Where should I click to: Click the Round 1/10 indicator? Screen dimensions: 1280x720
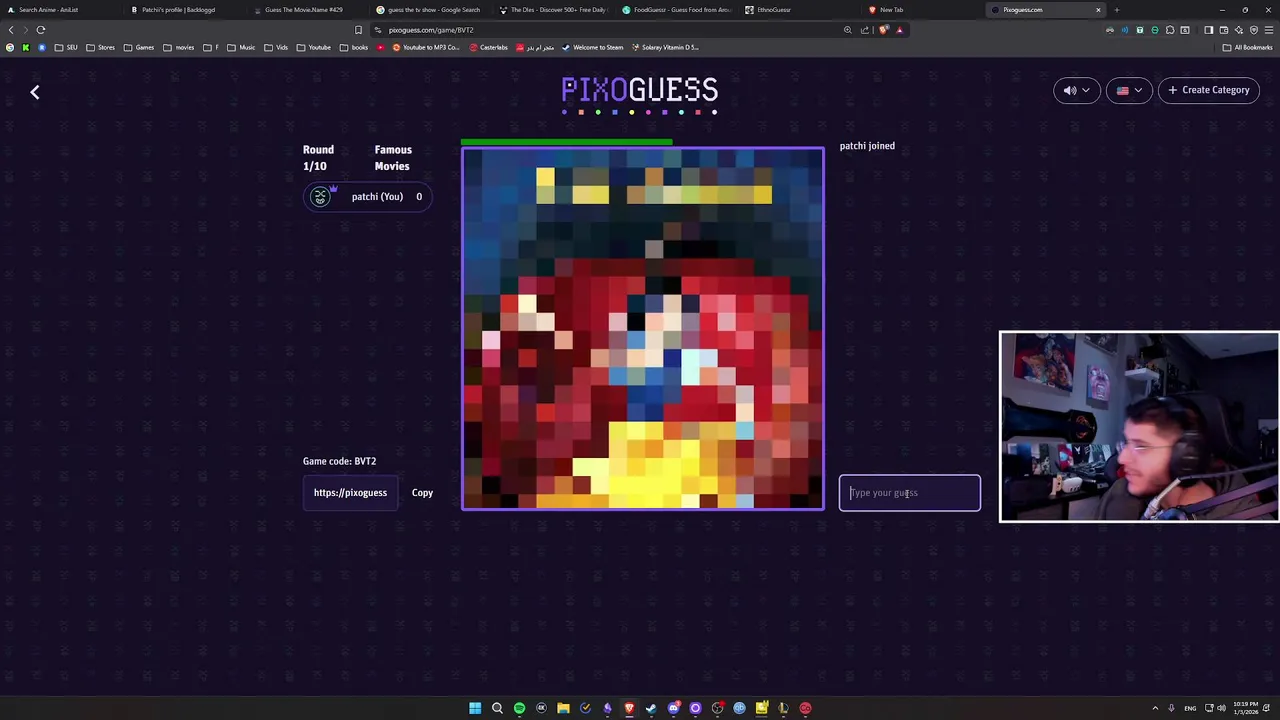(318, 158)
